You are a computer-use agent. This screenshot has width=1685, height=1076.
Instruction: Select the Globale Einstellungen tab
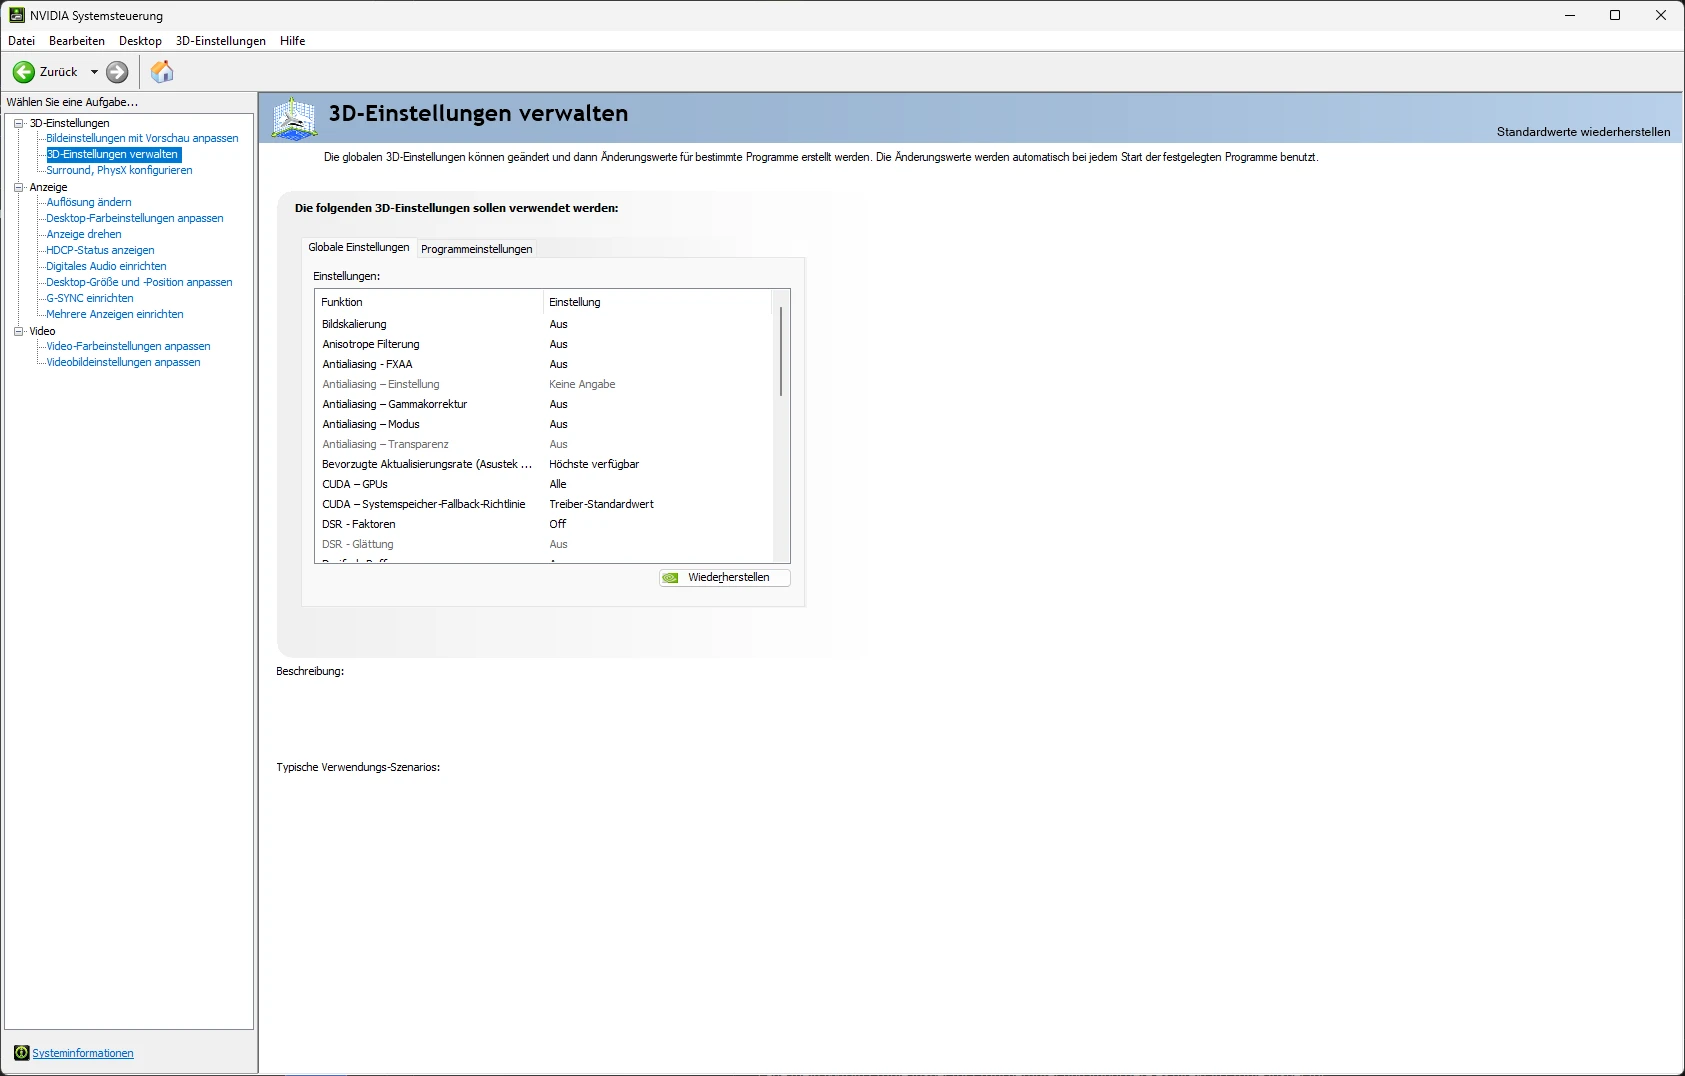(x=359, y=247)
